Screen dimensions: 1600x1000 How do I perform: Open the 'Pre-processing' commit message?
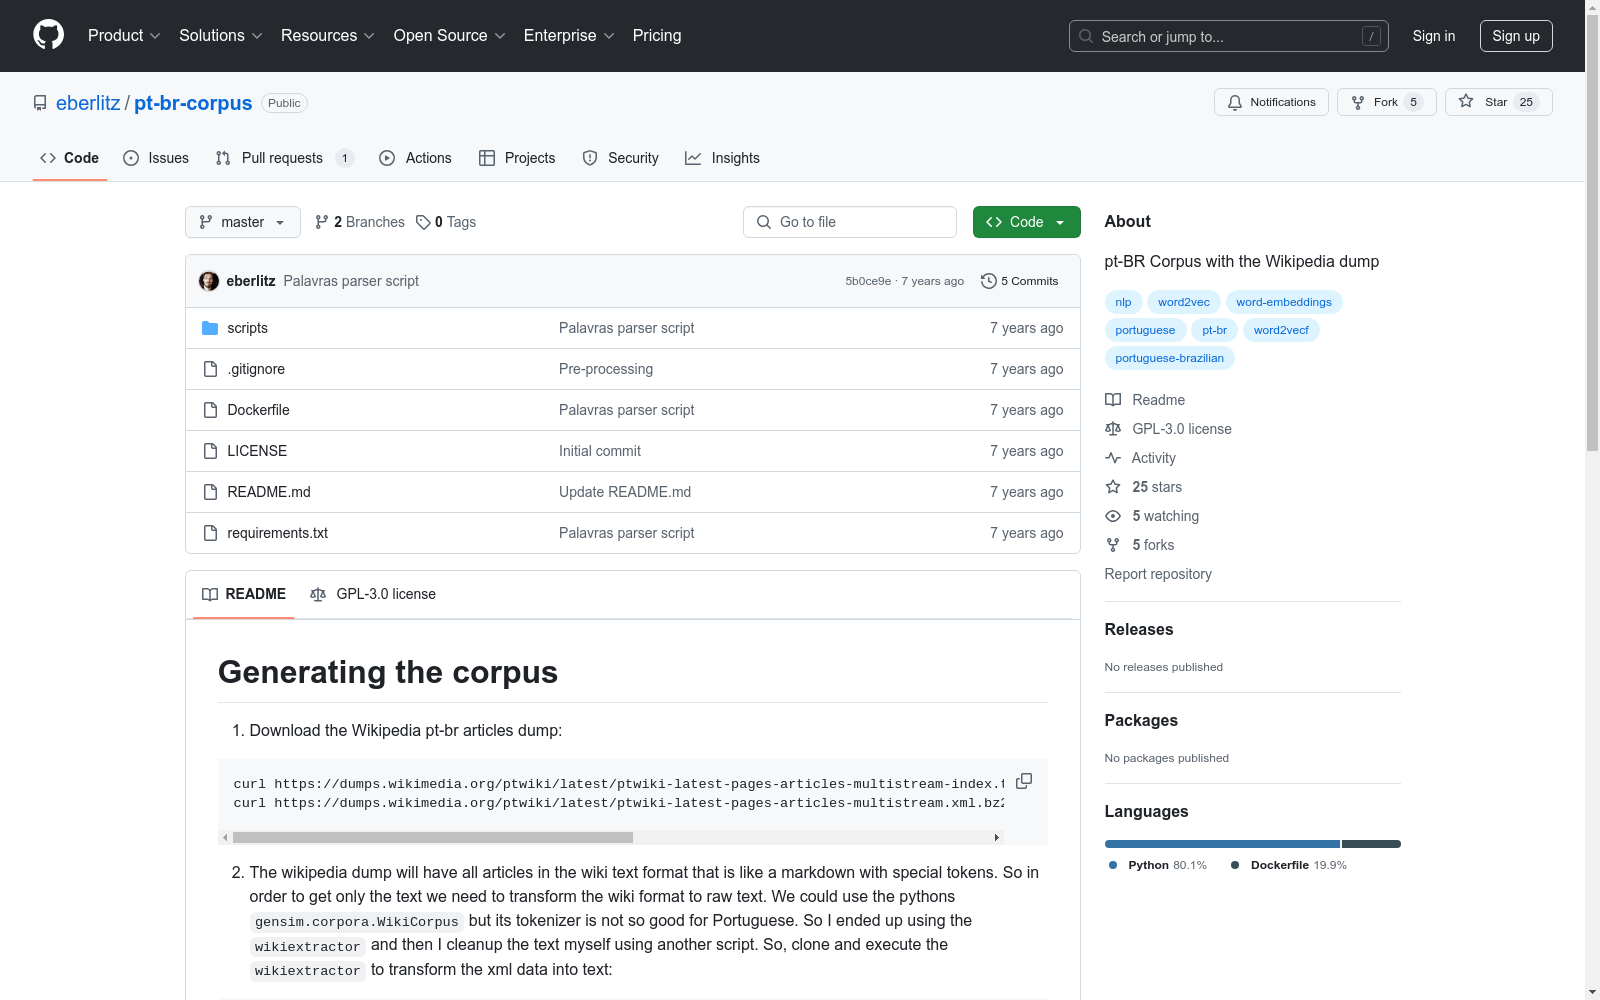coord(606,369)
